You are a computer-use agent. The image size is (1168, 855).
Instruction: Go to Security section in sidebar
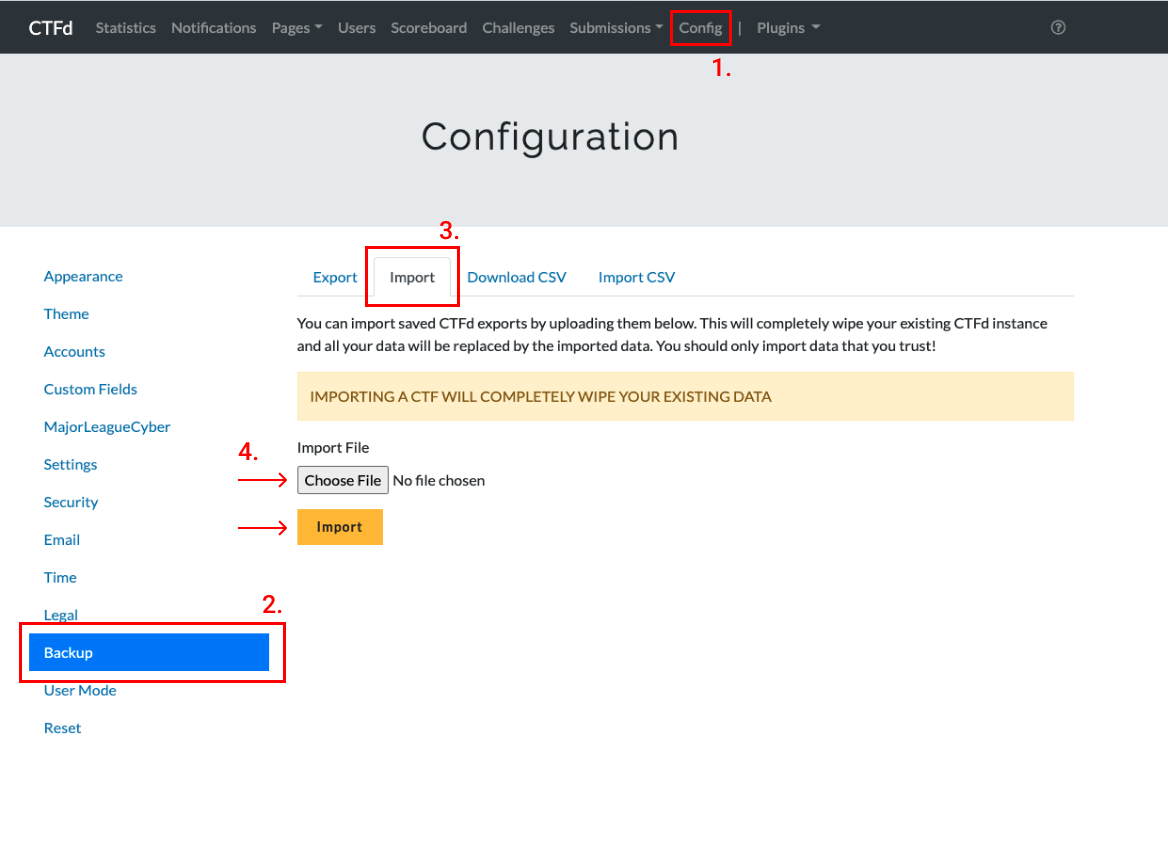coord(71,502)
